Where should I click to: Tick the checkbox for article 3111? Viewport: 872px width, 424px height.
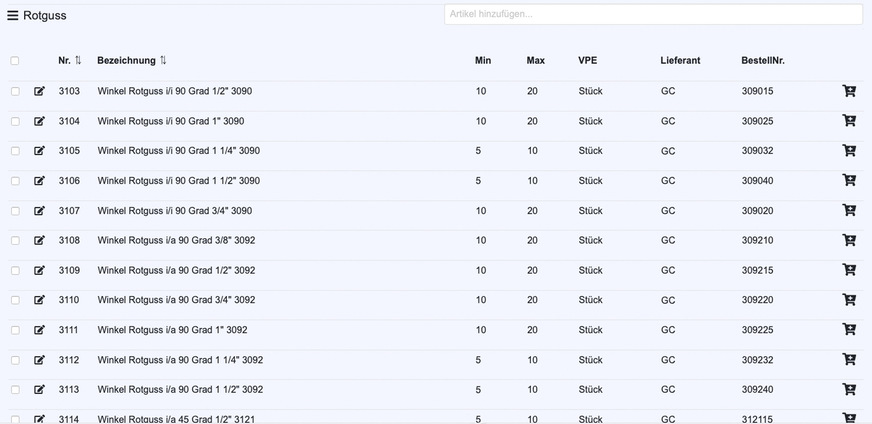pos(15,330)
